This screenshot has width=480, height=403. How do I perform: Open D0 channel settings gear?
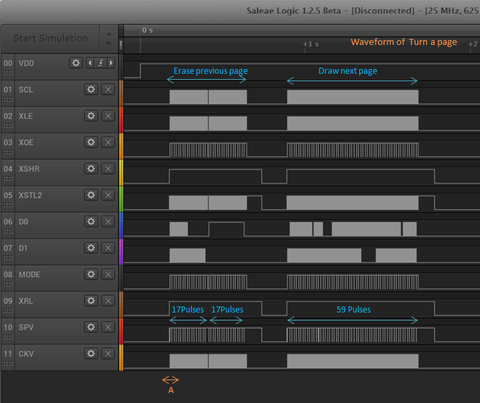(91, 221)
